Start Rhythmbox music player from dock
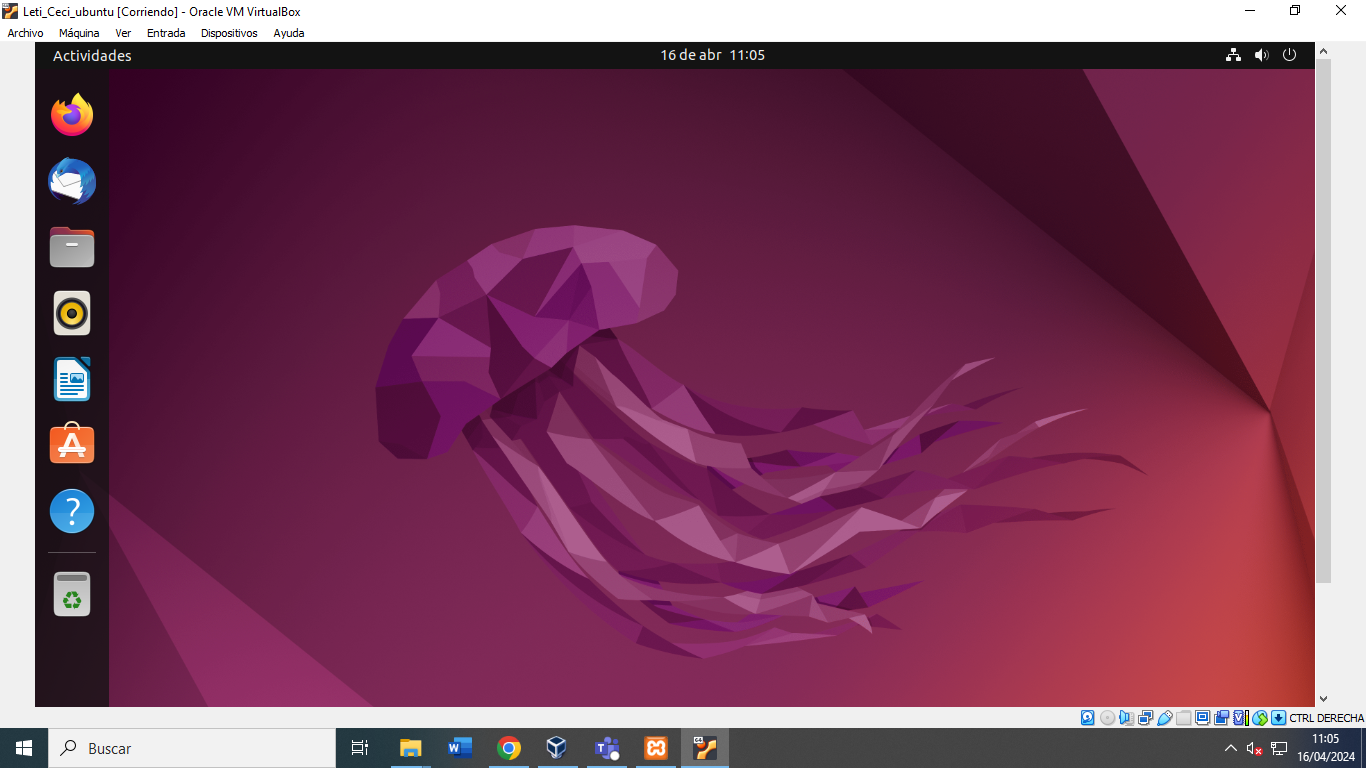 [x=72, y=313]
